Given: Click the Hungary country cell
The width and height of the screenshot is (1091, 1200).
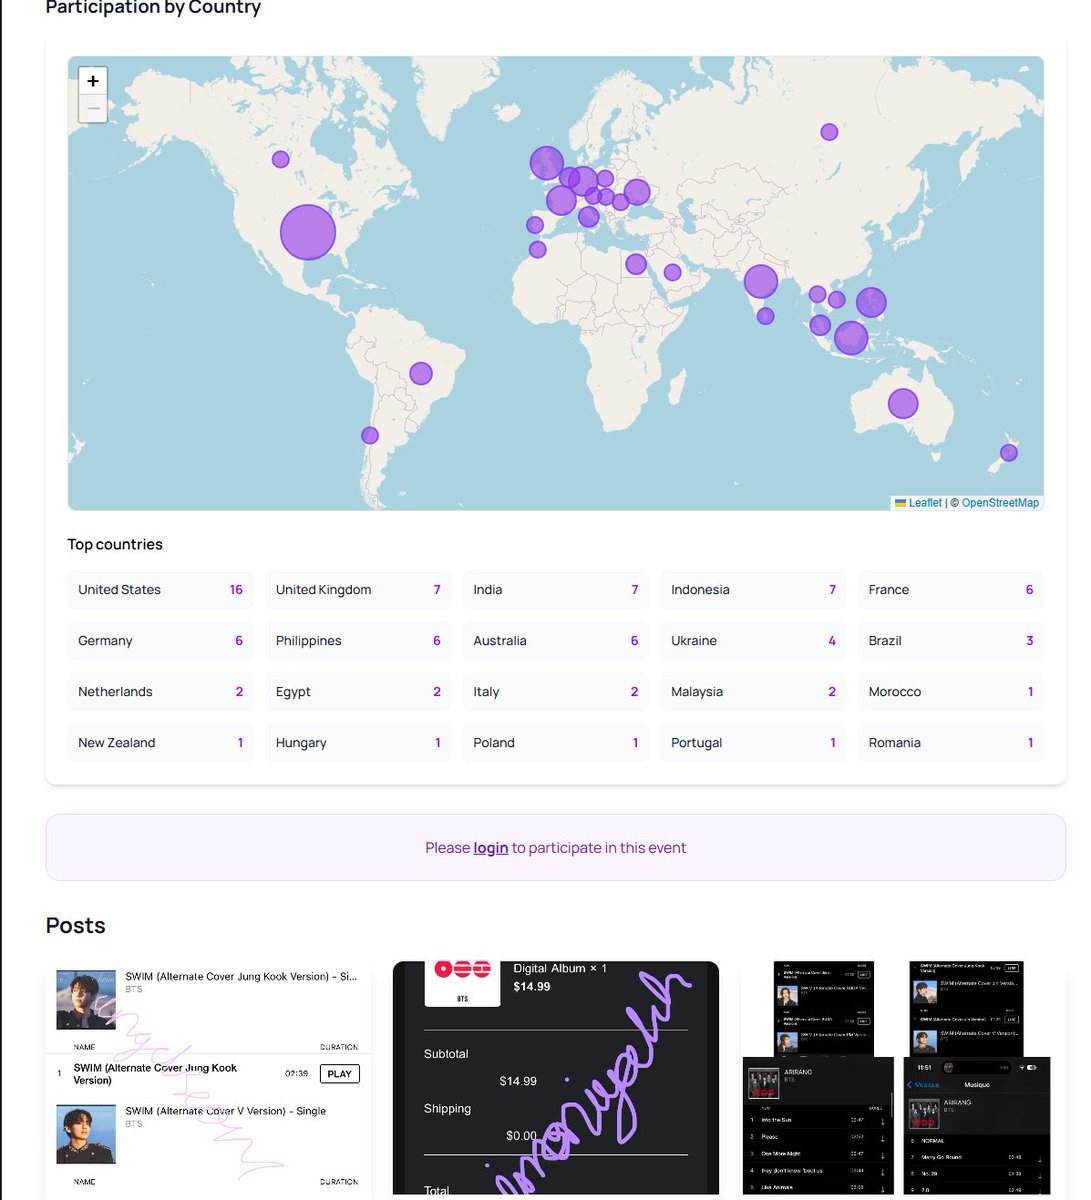Looking at the screenshot, I should pos(358,743).
